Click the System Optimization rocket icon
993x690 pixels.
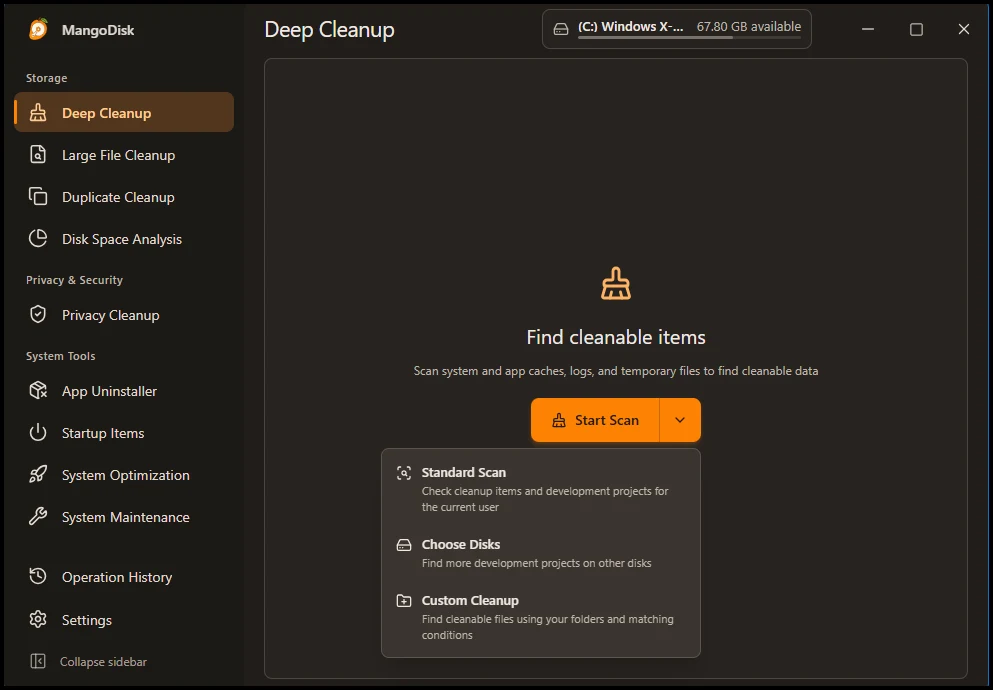38,474
